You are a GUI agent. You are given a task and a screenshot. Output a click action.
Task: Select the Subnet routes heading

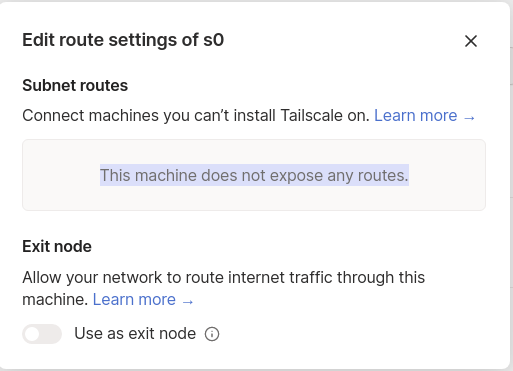75,85
